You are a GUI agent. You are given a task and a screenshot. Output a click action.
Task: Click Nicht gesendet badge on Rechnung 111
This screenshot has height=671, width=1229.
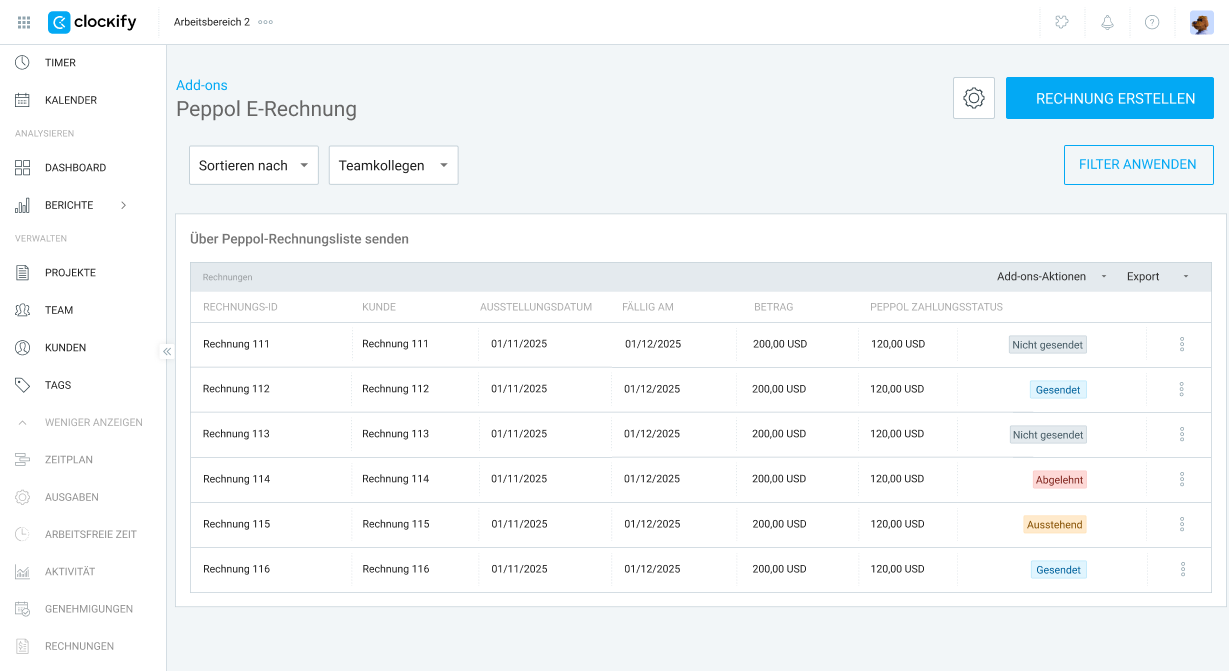[x=1047, y=344]
